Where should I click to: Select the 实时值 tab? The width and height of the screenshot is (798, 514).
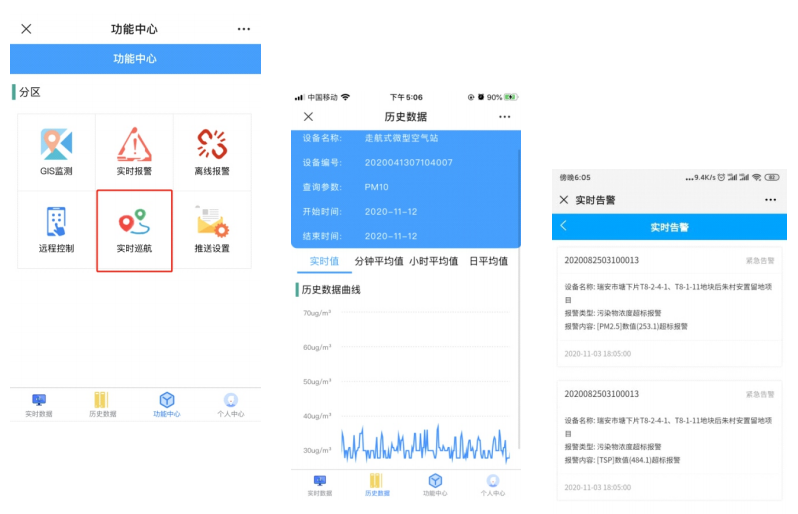click(324, 261)
